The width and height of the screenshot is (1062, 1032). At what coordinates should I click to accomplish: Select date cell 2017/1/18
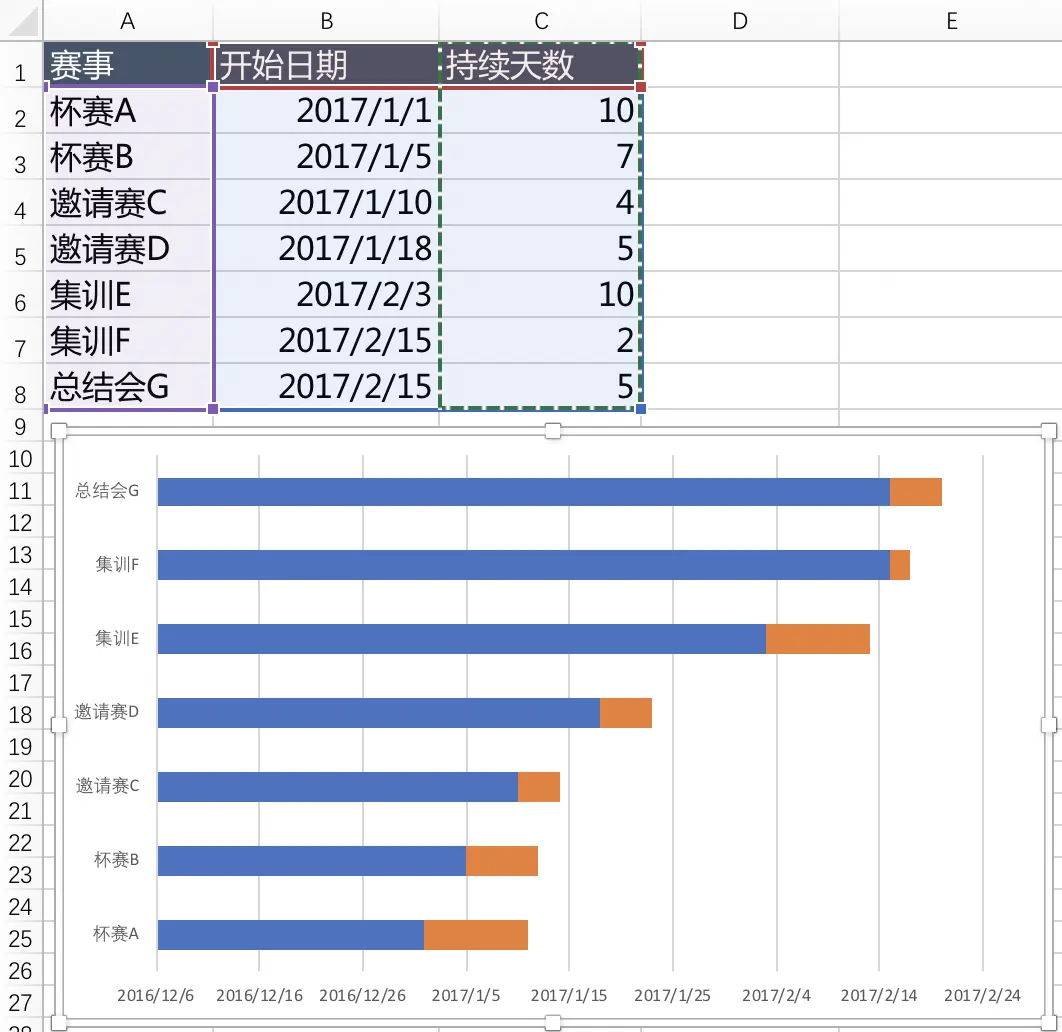click(x=326, y=249)
